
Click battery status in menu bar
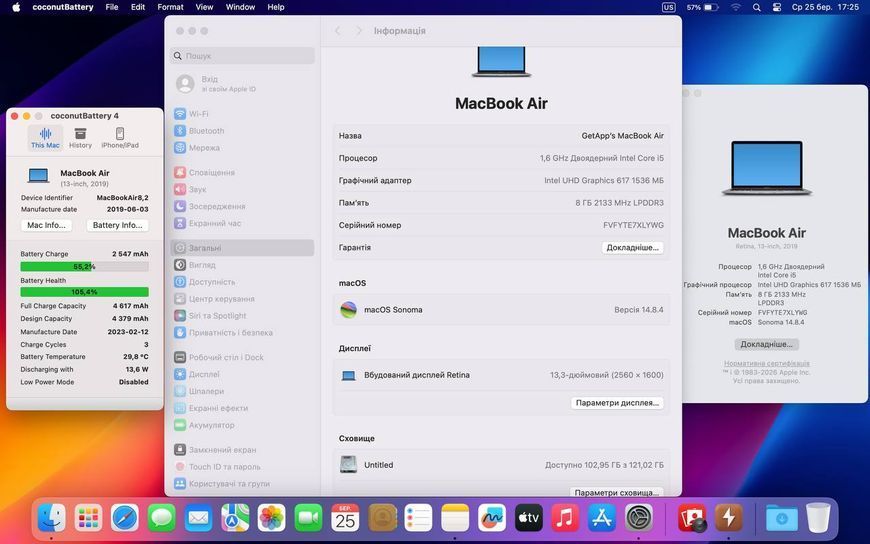(702, 7)
